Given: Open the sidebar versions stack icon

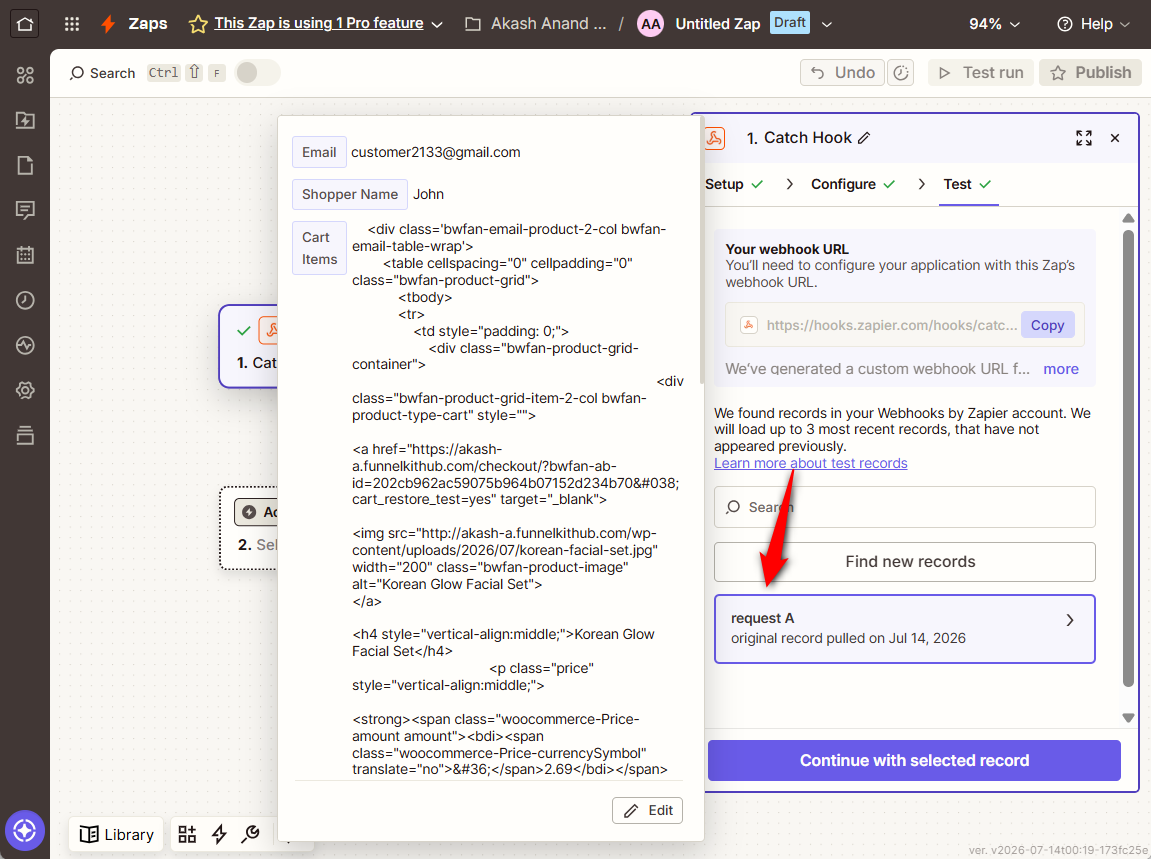Looking at the screenshot, I should pyautogui.click(x=25, y=435).
